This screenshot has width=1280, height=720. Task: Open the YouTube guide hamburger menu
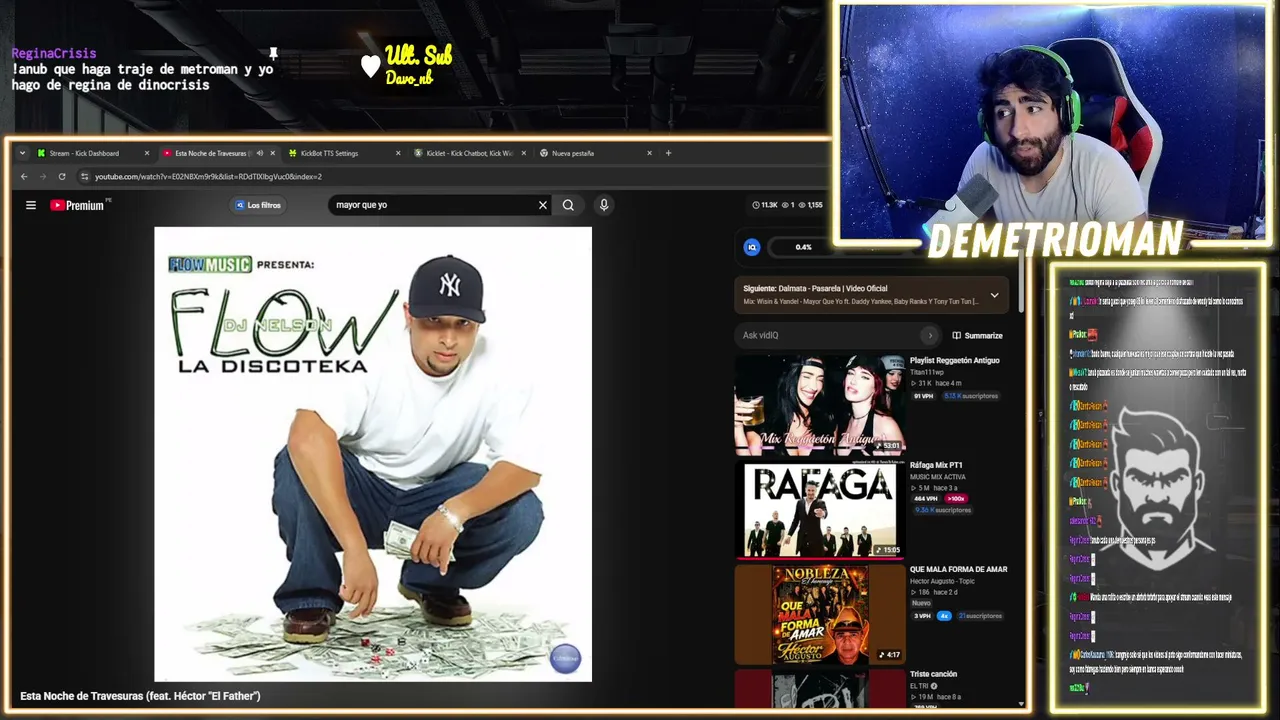pos(31,205)
